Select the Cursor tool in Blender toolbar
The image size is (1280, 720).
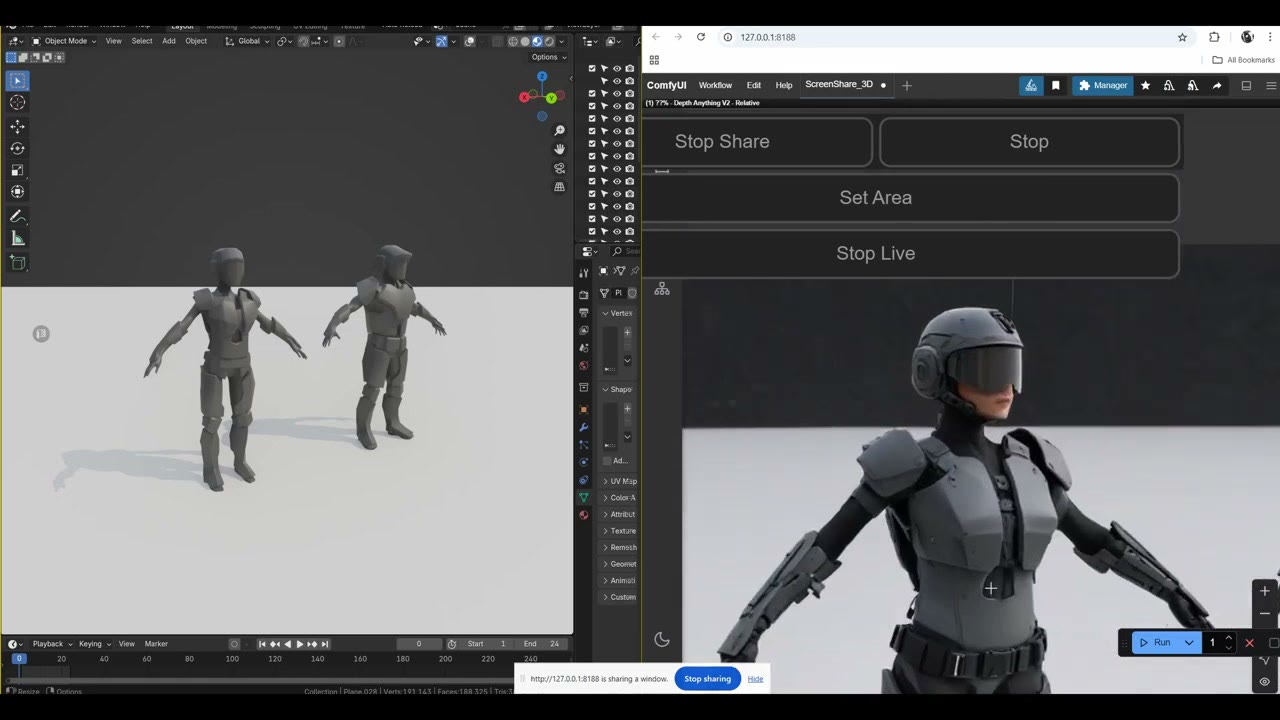pos(18,102)
